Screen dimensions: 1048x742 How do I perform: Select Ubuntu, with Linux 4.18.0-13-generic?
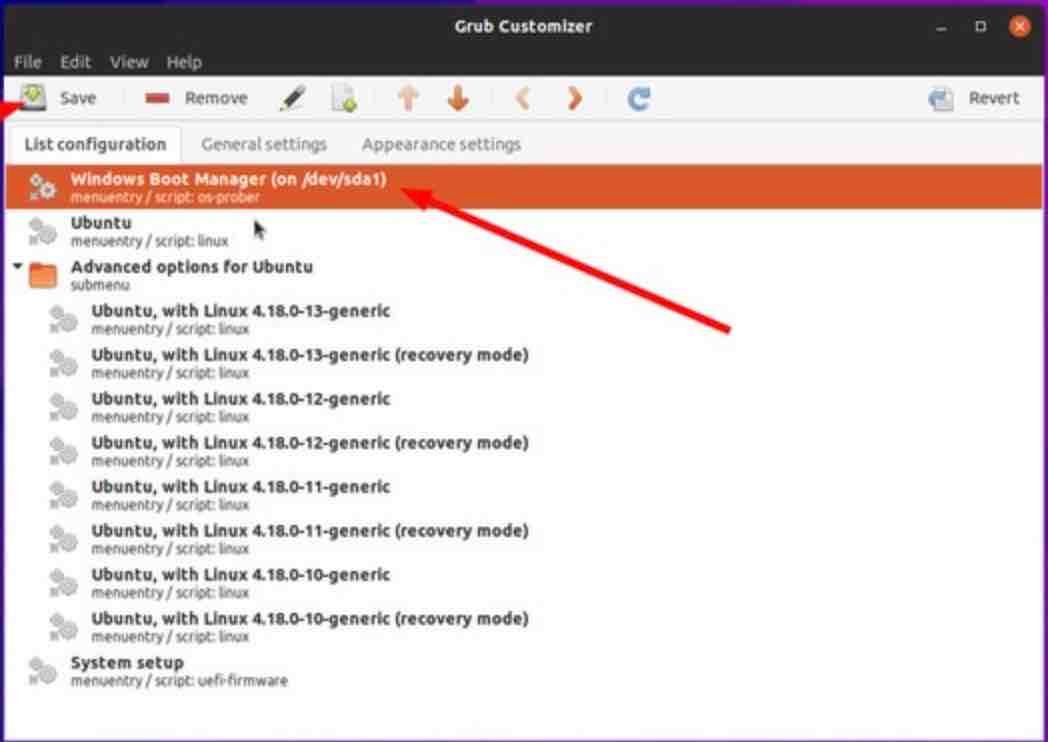pos(523,319)
